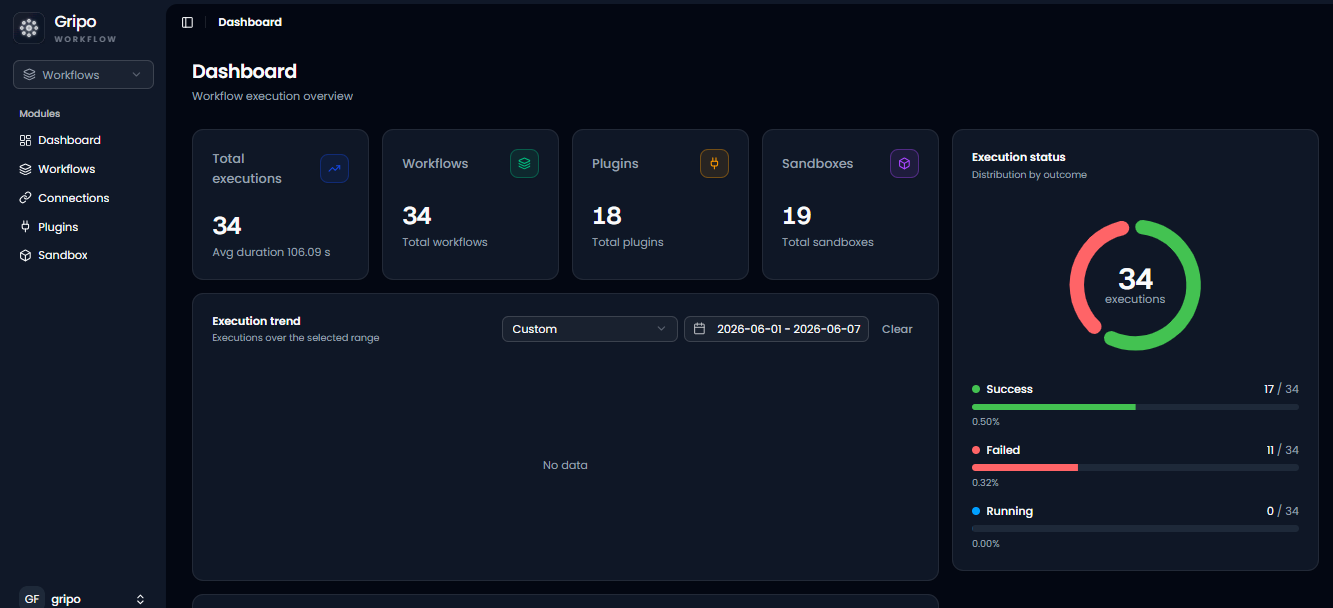Click the Dashboard grid icon in sidebar
The height and width of the screenshot is (608, 1333).
click(x=26, y=140)
